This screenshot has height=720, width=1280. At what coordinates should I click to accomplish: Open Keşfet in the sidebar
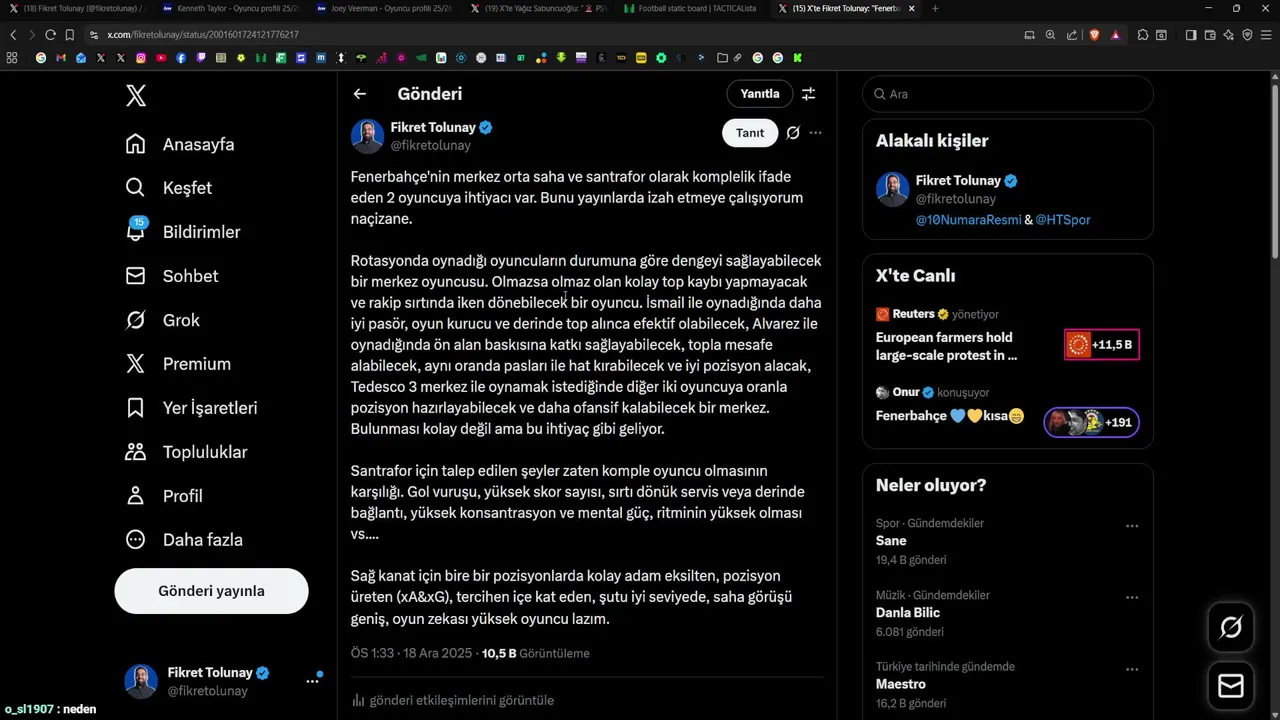click(169, 188)
